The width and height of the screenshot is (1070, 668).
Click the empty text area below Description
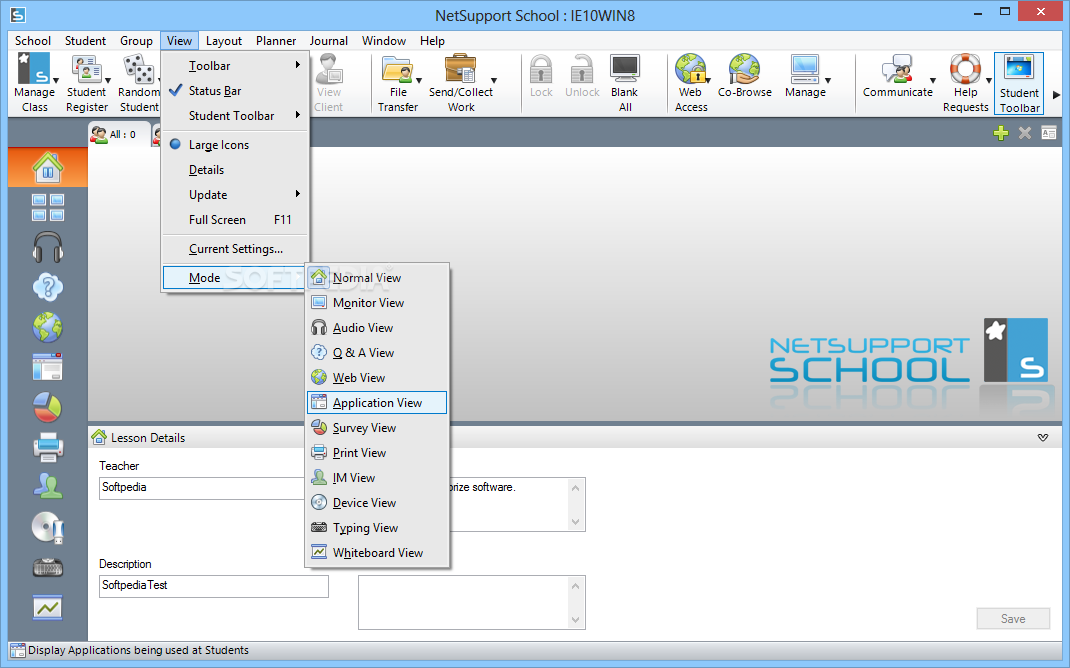coord(472,602)
